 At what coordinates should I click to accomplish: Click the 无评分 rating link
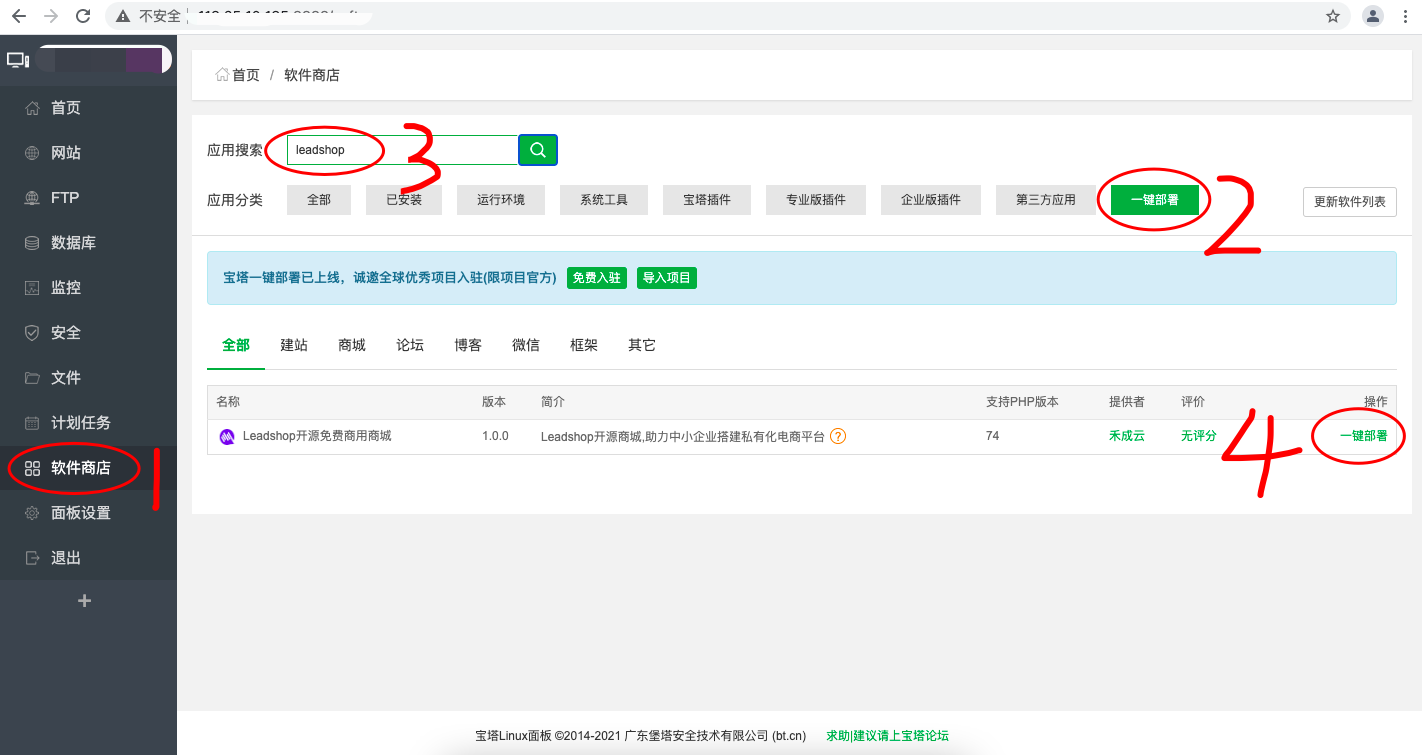click(x=1199, y=436)
